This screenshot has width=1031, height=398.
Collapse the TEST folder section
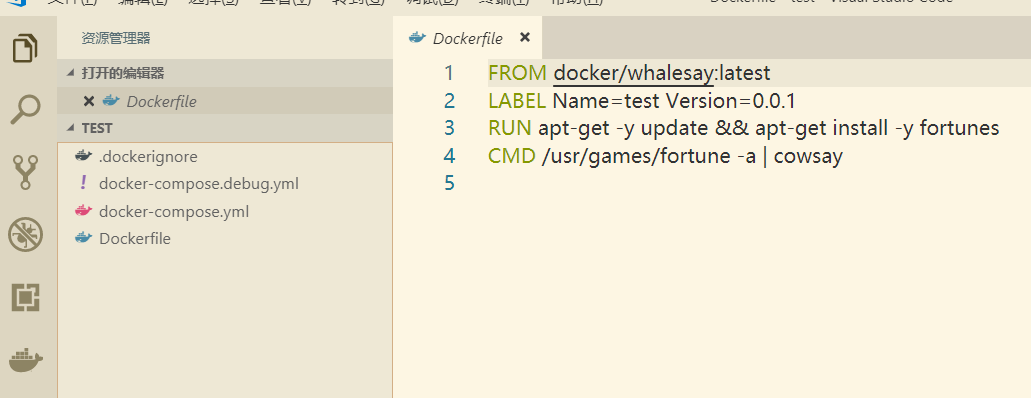(x=225, y=128)
